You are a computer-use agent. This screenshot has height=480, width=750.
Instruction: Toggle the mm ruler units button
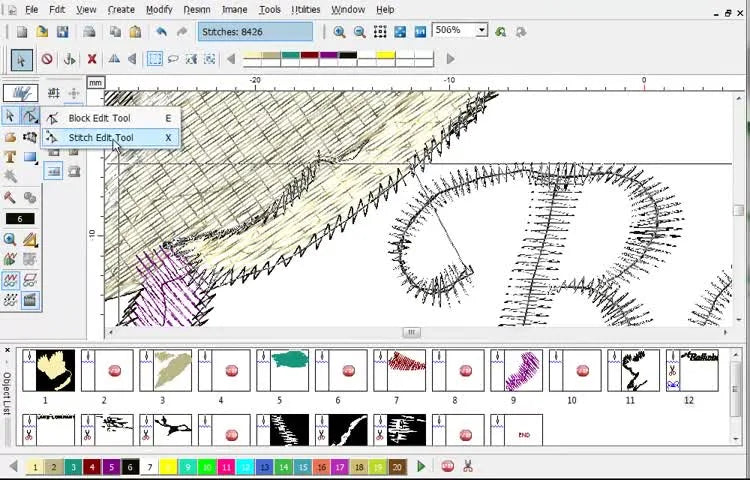pyautogui.click(x=95, y=83)
